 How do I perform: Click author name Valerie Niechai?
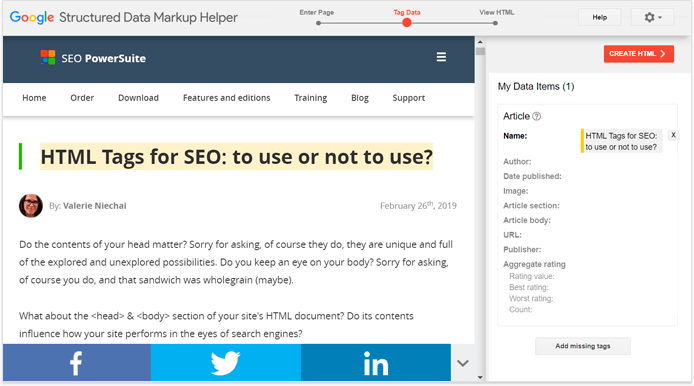tap(95, 206)
